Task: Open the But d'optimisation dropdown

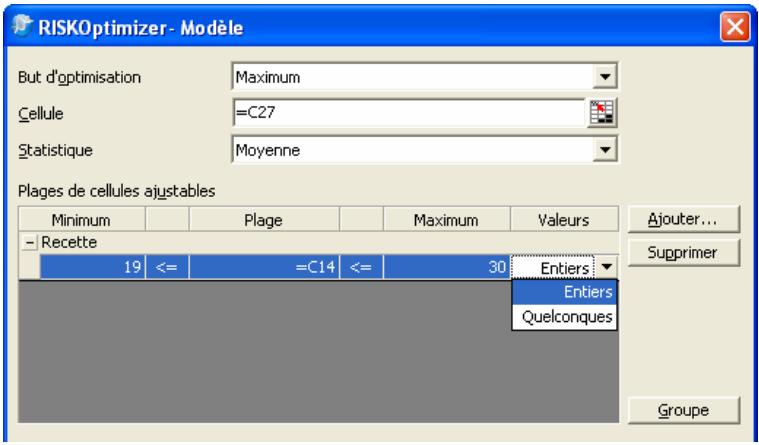Action: (x=605, y=77)
